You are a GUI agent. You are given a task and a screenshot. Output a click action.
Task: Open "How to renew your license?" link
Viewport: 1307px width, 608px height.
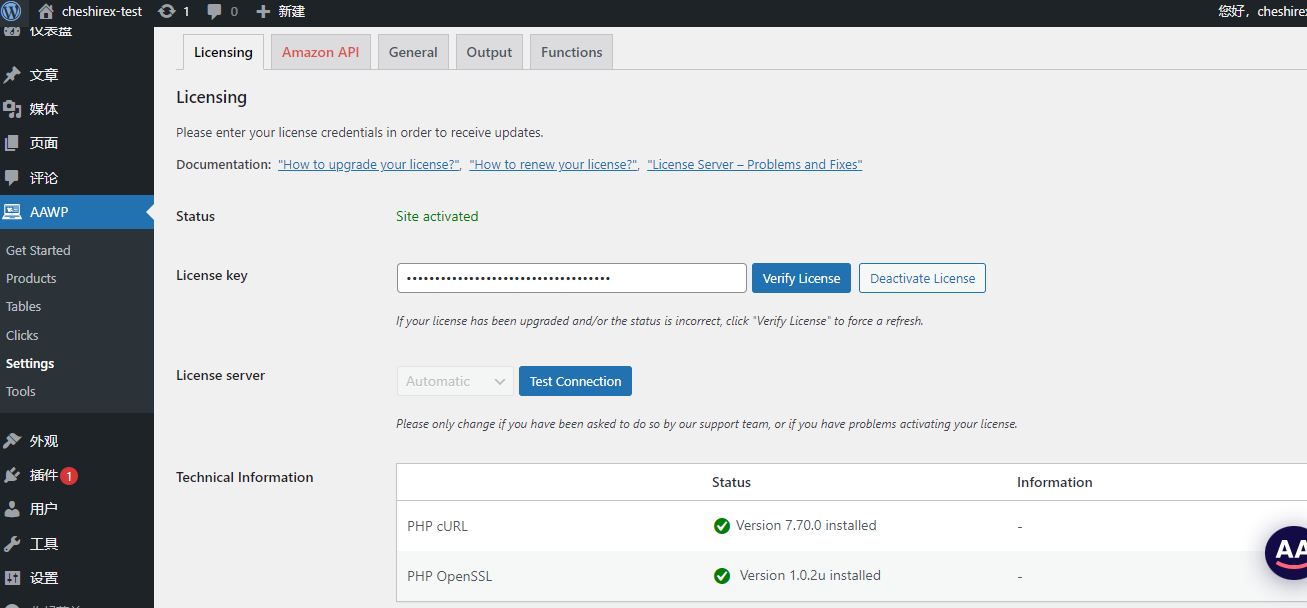click(554, 165)
